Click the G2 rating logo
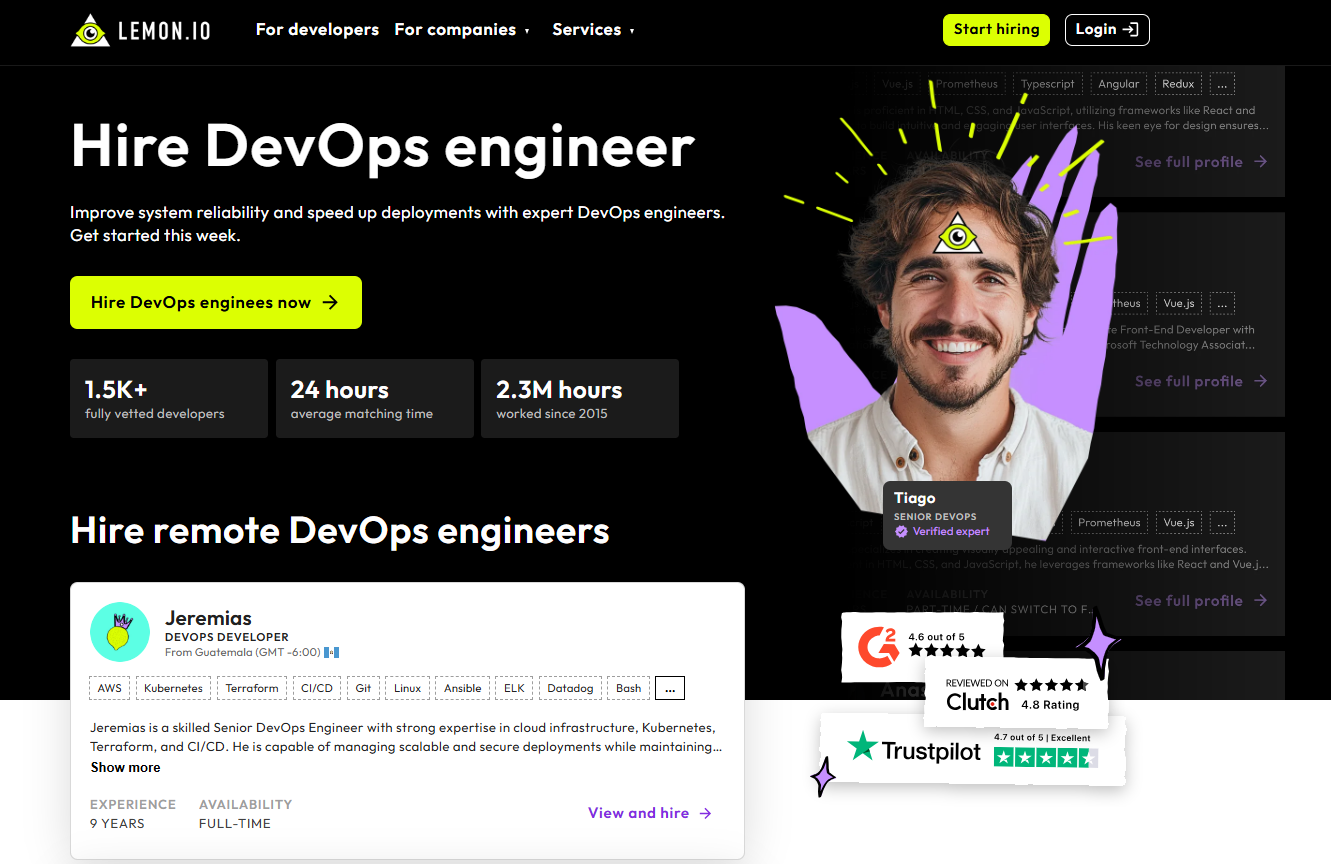 (878, 645)
